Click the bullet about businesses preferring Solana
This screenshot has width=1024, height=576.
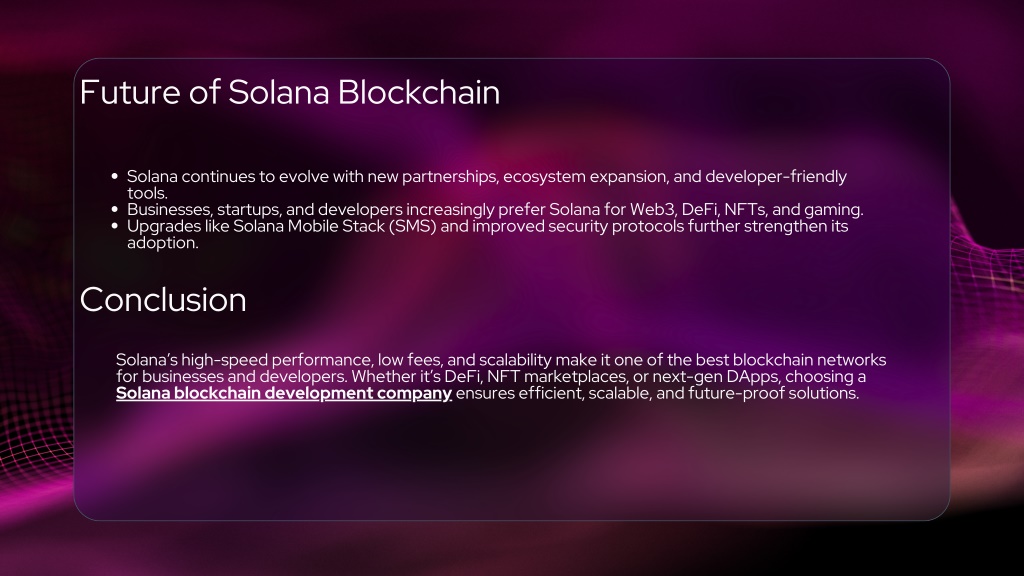495,210
